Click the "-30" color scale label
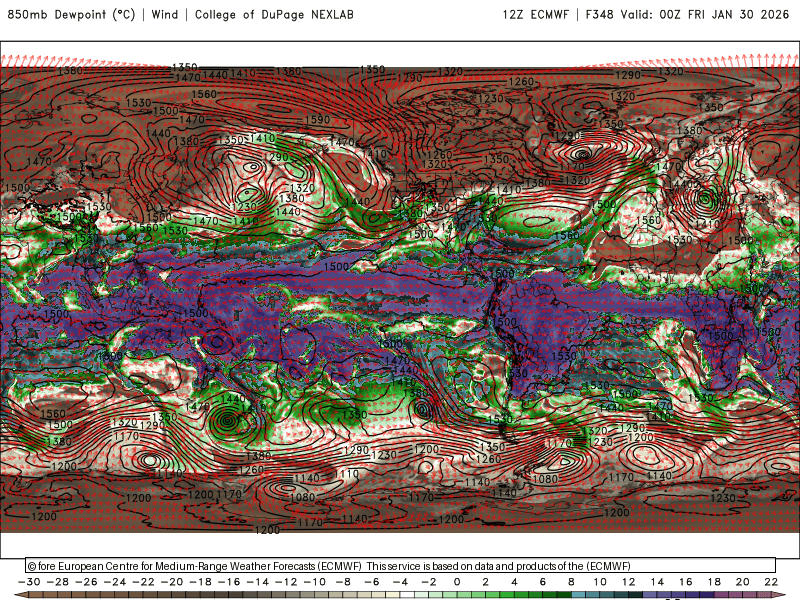Viewport: 800px width, 600px height. pos(29,582)
